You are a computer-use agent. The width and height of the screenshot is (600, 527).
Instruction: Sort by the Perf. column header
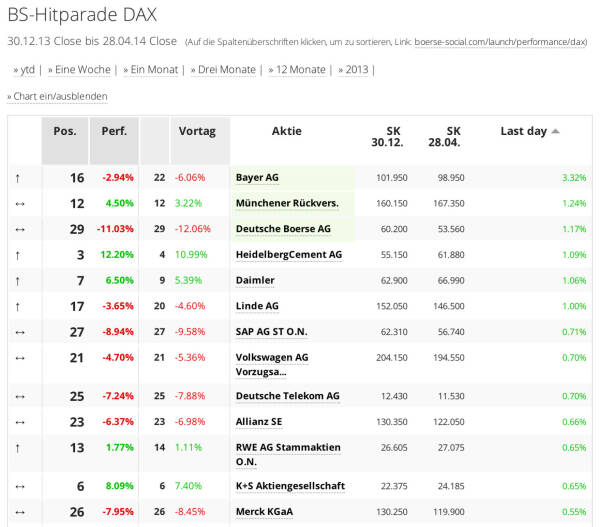[x=114, y=131]
